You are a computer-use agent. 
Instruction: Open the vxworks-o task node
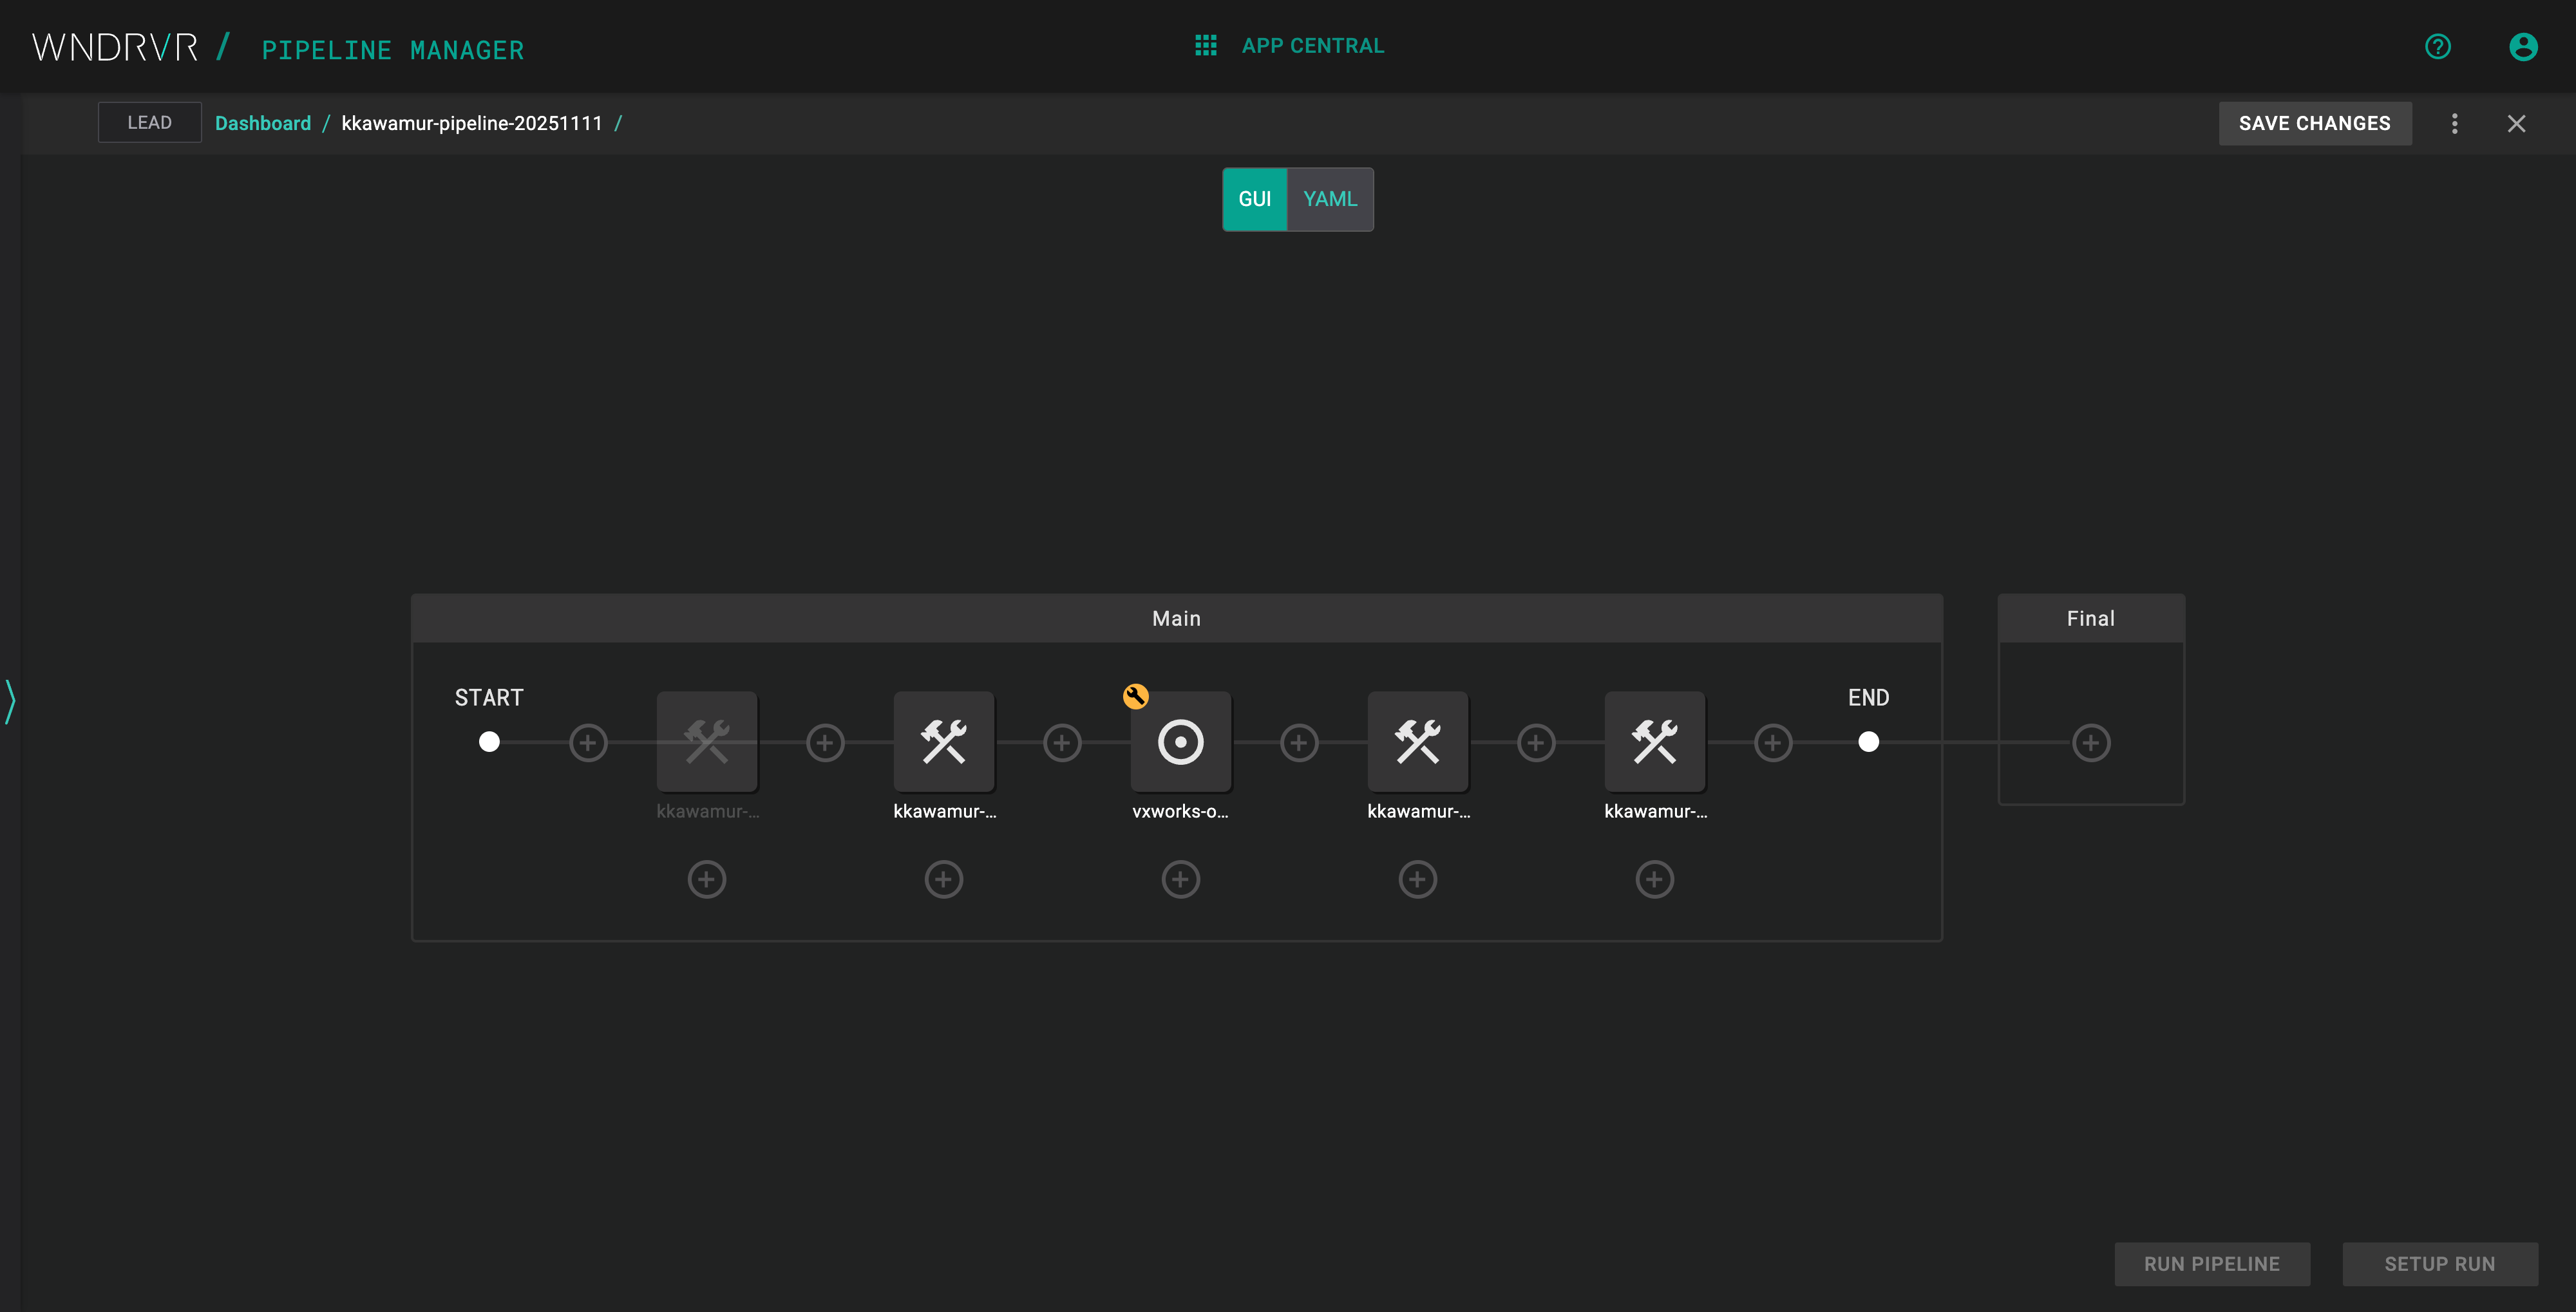(x=1181, y=741)
